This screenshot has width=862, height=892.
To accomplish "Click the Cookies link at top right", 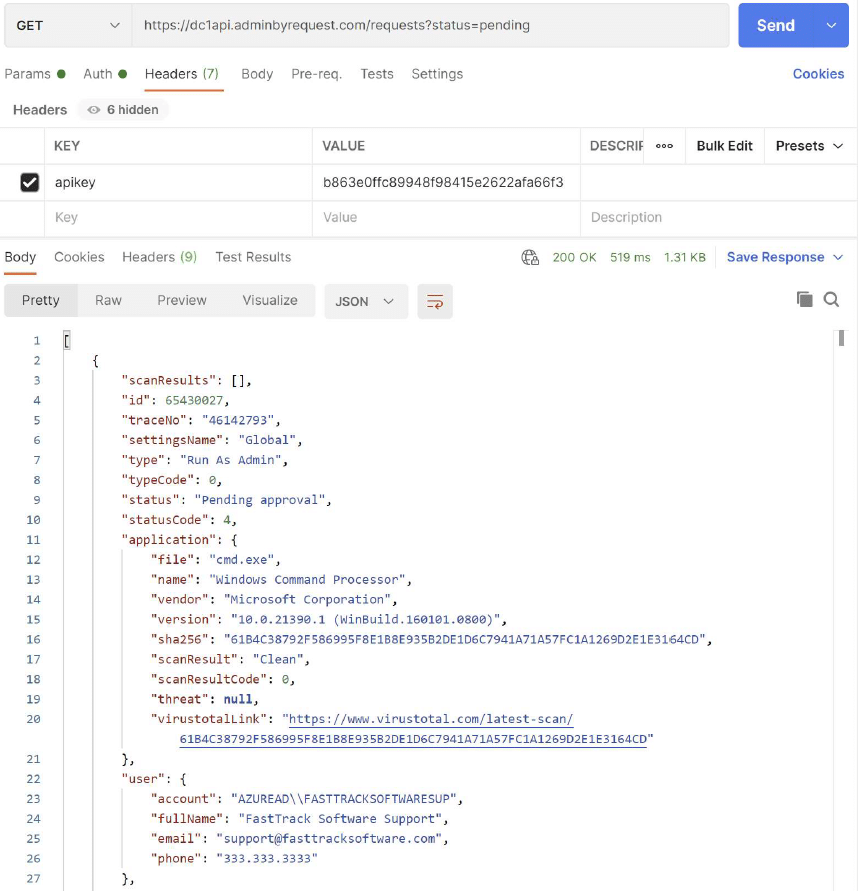I will click(818, 74).
